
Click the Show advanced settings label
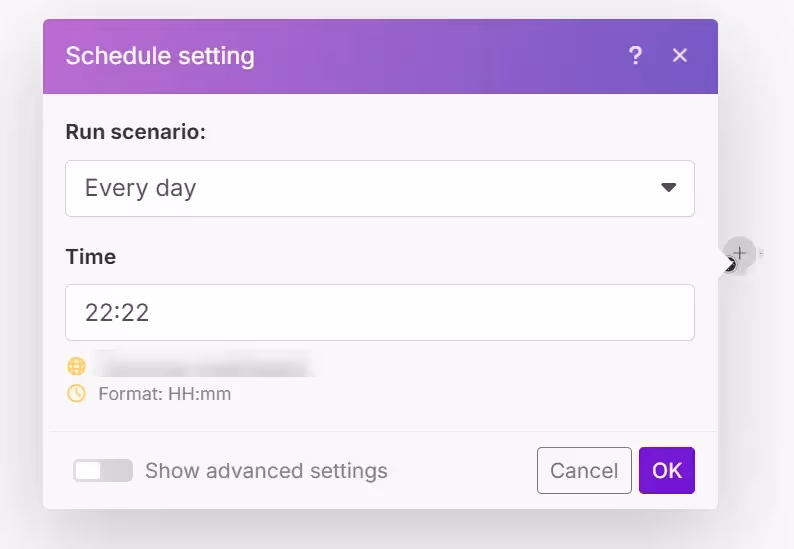[266, 471]
